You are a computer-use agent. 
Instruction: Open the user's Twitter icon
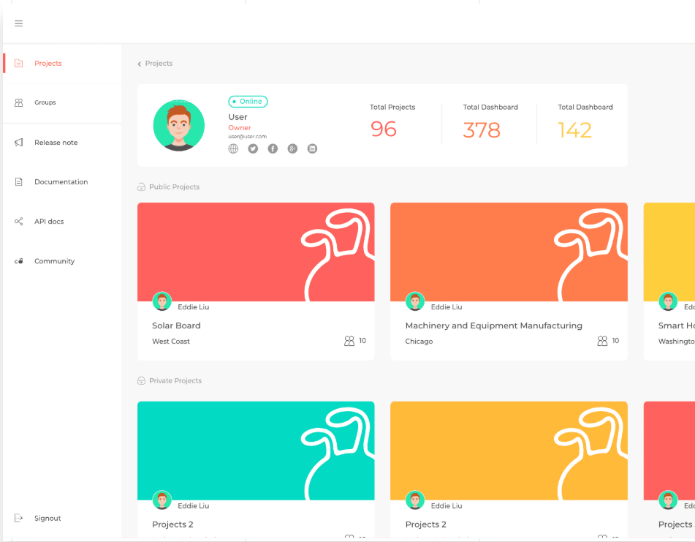(253, 148)
